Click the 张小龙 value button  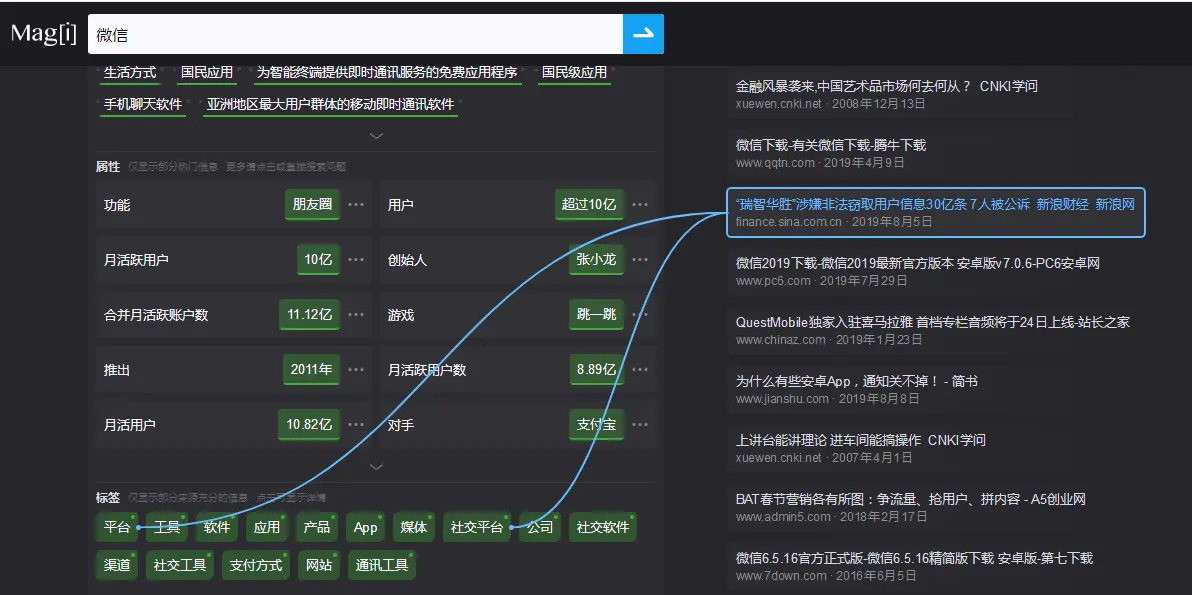pos(596,260)
